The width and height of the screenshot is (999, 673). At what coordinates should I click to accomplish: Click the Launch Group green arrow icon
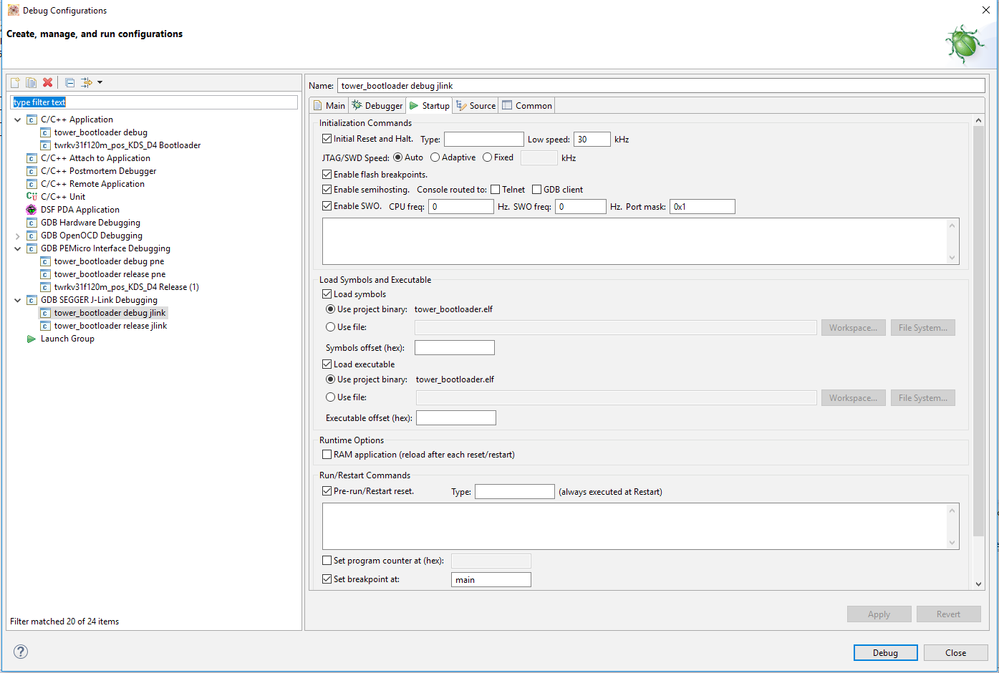(x=31, y=339)
